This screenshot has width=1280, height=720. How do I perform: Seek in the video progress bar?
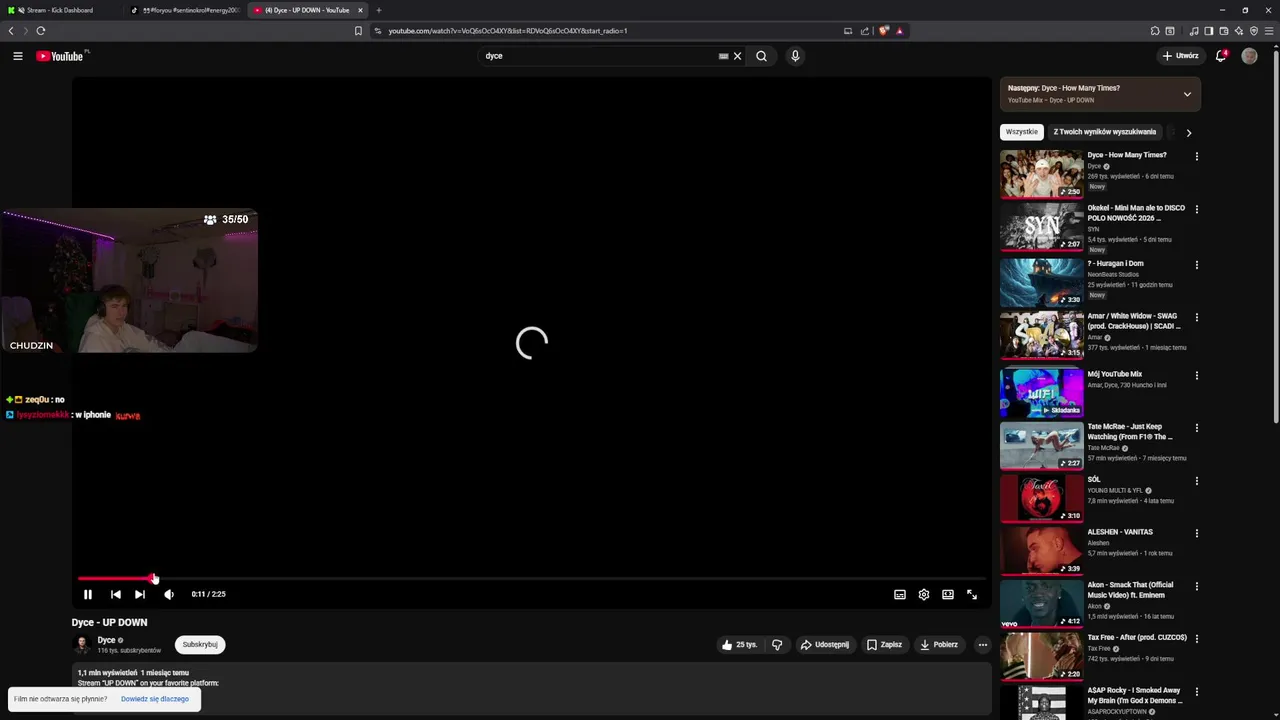[532, 579]
